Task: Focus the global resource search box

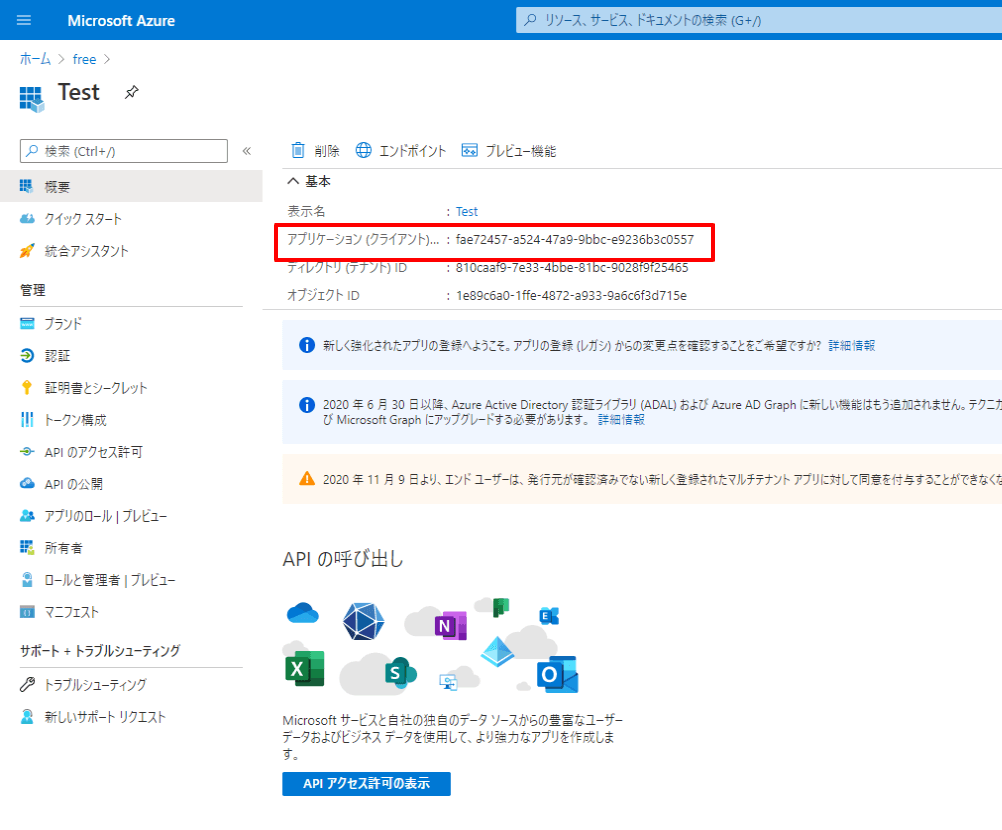Action: (x=759, y=20)
